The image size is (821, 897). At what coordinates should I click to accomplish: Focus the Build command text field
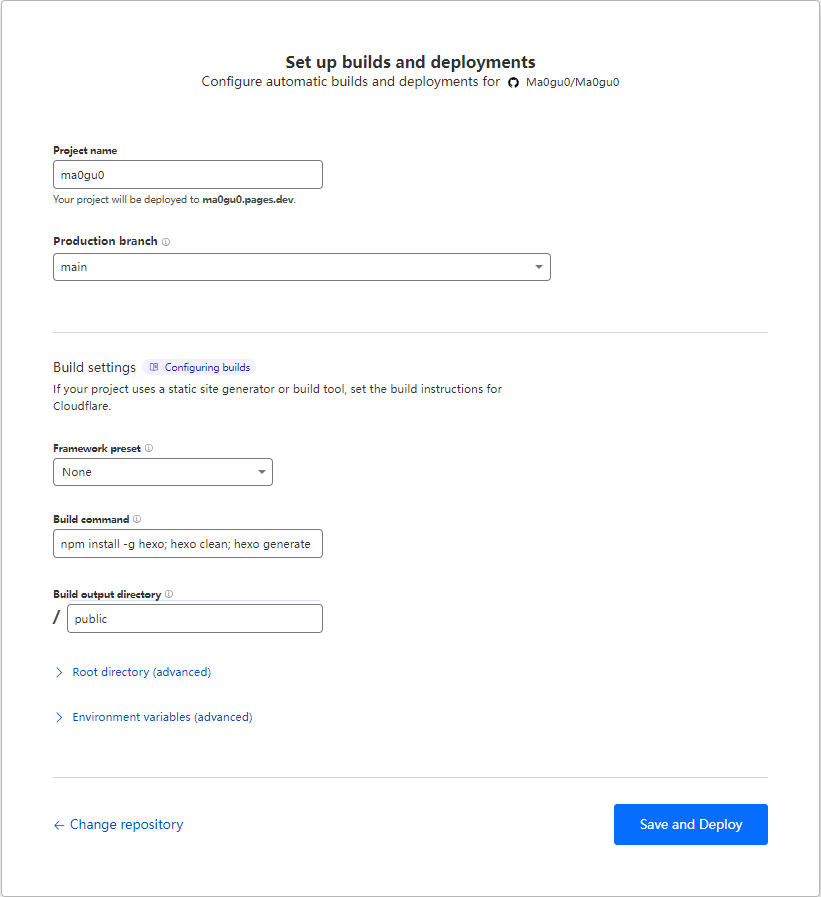tap(188, 543)
